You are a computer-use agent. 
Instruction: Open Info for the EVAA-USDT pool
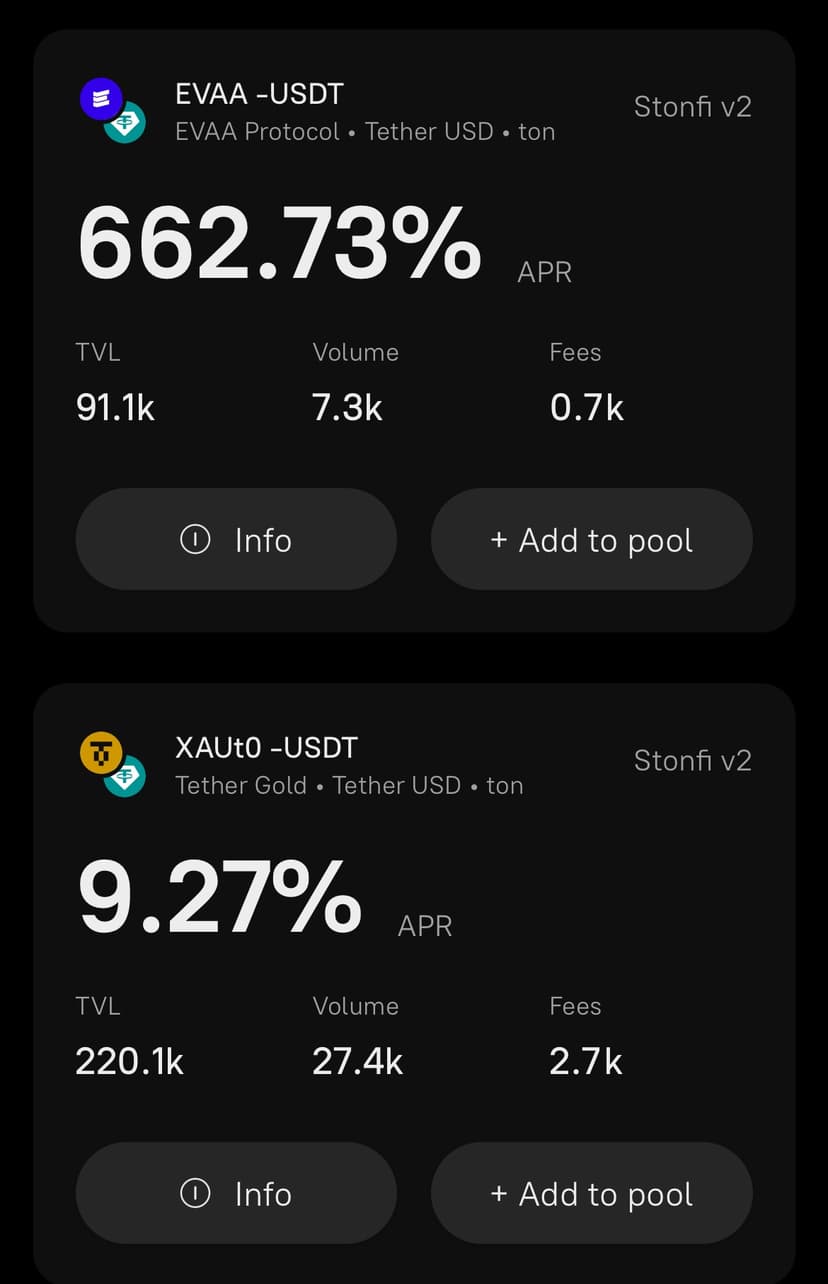click(x=236, y=540)
